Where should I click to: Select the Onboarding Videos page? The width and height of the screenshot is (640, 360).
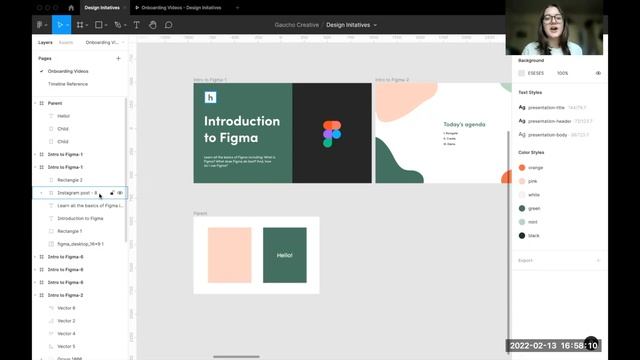click(x=68, y=71)
